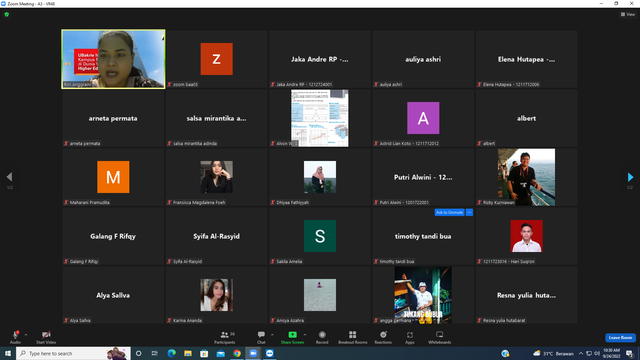Click the auliya ashri name tile
This screenshot has height=360, width=640.
tap(423, 59)
